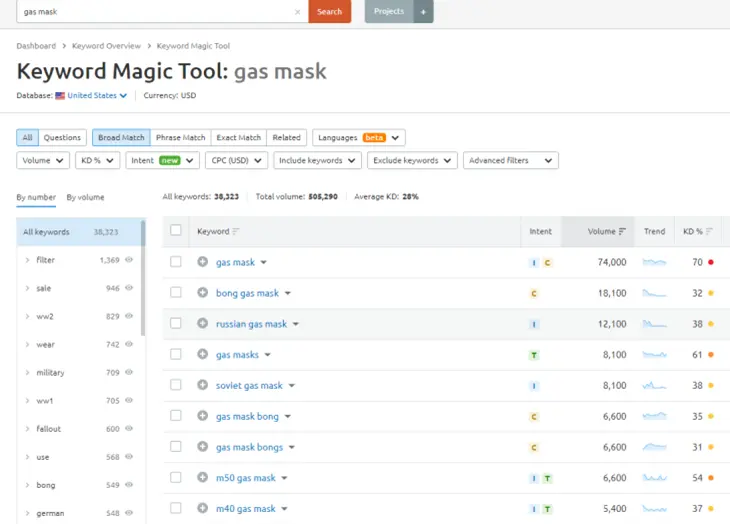Viewport: 730px width, 524px height.
Task: Toggle eye icon for 'sale' group
Action: (129, 288)
